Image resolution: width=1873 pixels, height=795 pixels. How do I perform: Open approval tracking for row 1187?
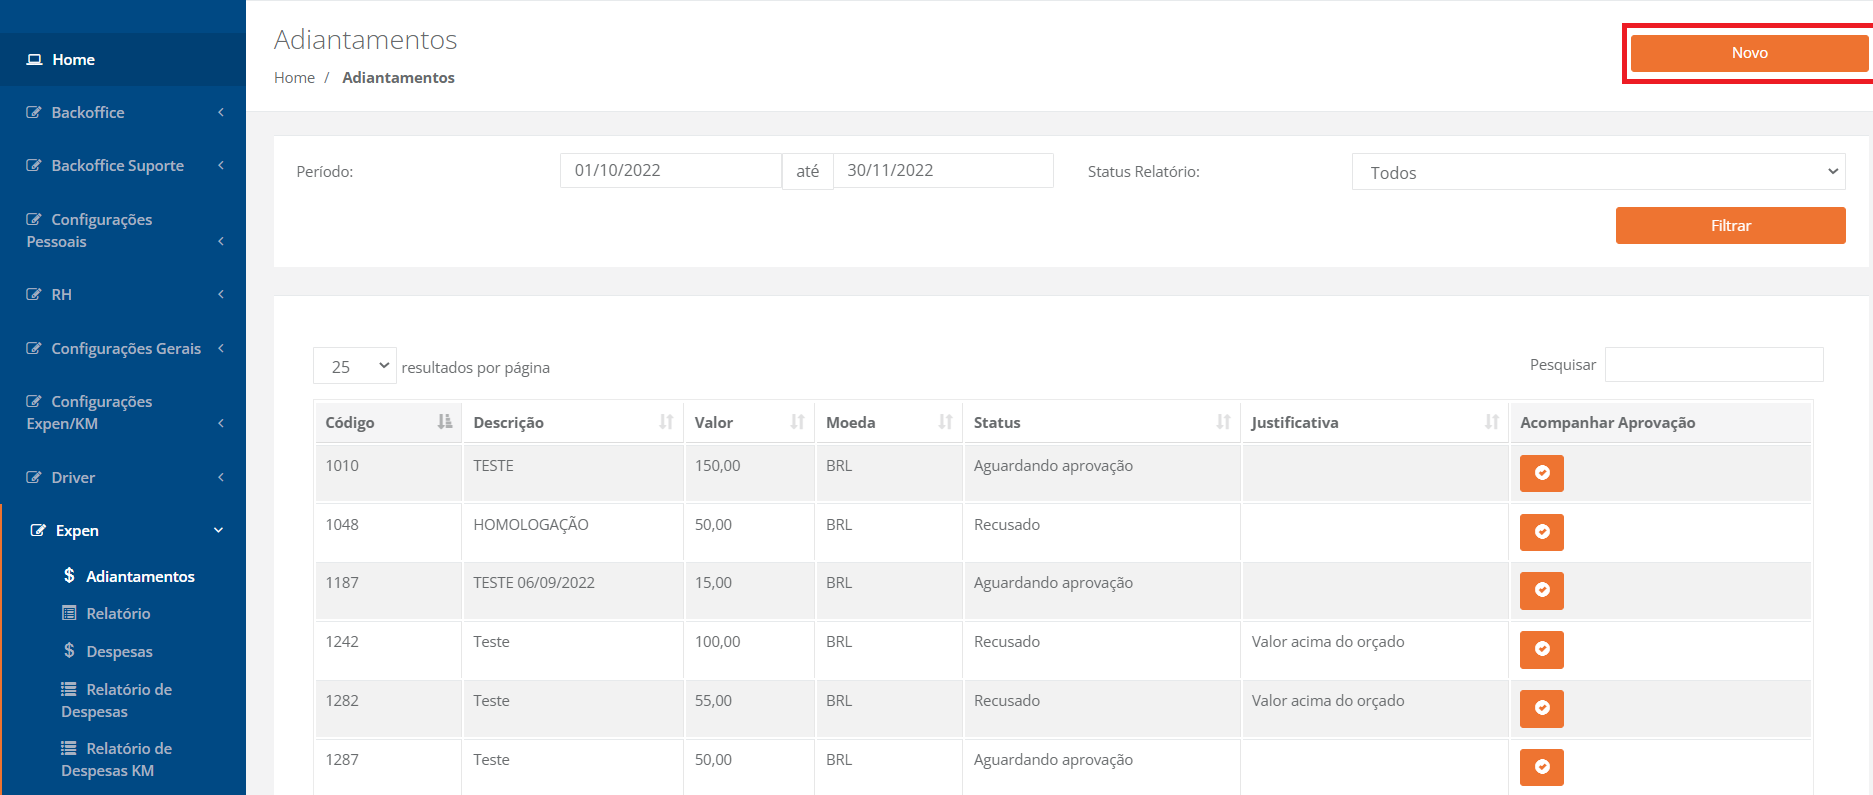pos(1542,590)
